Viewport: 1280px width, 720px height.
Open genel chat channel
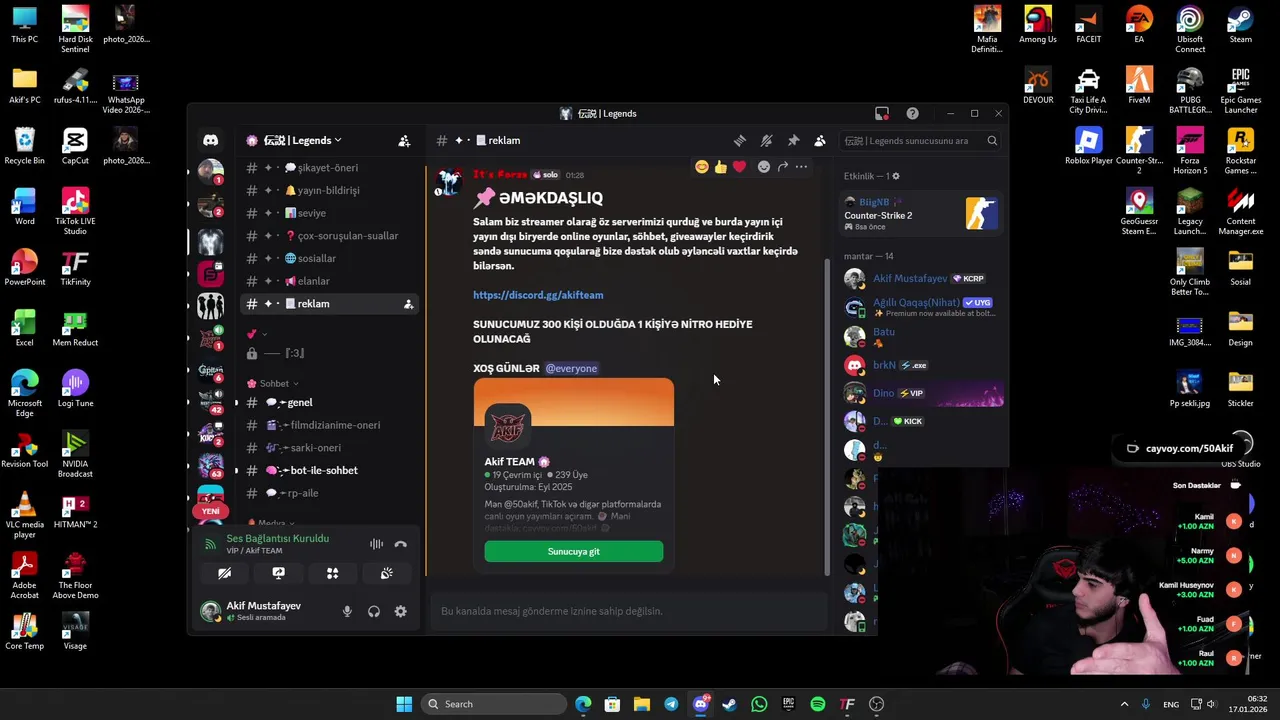[x=328, y=402]
